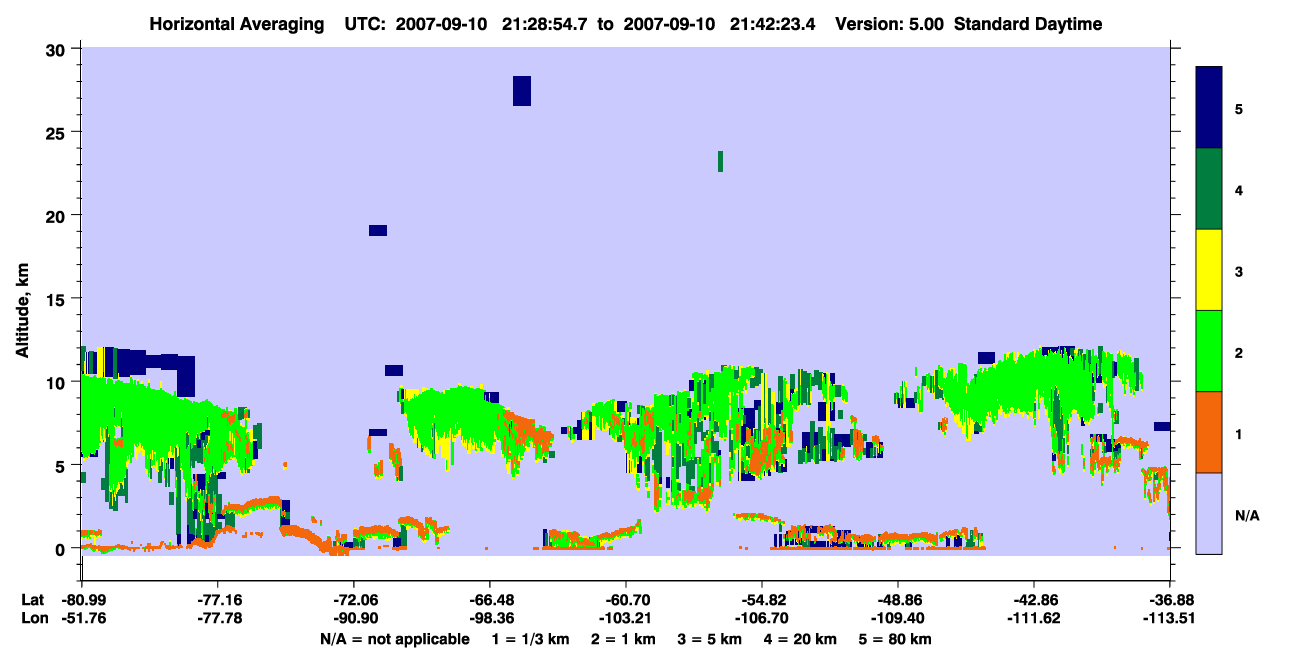Click the bright green colorbar segment labeled 2
Image resolution: width=1300 pixels, height=667 pixels.
[x=1209, y=351]
